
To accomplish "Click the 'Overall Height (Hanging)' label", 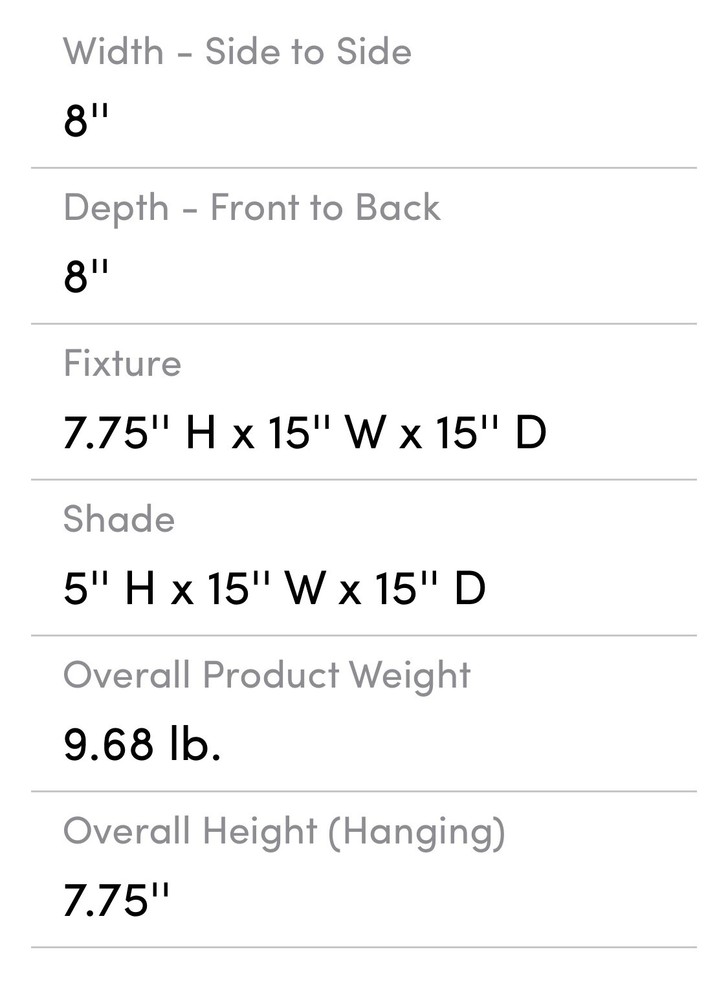I will pos(284,831).
